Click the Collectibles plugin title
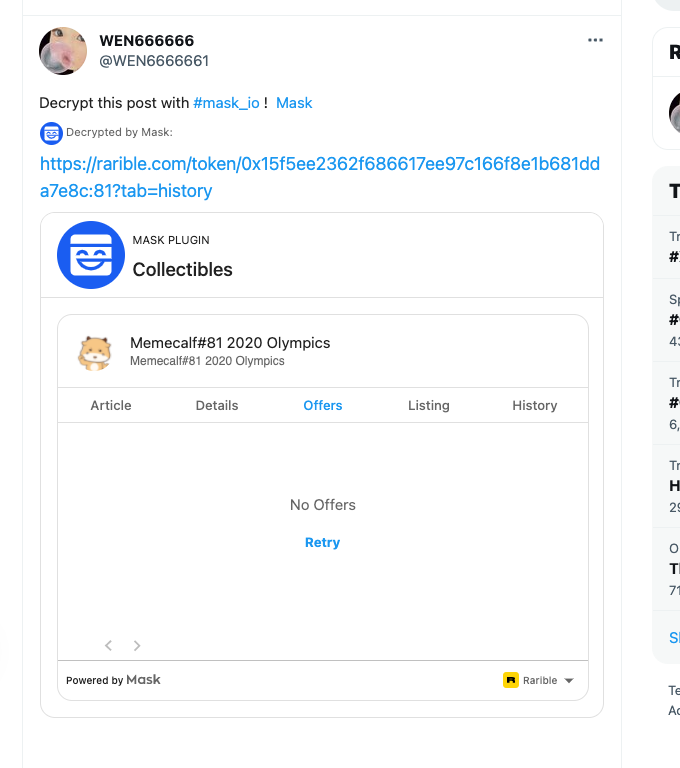This screenshot has height=768, width=680. tap(182, 269)
